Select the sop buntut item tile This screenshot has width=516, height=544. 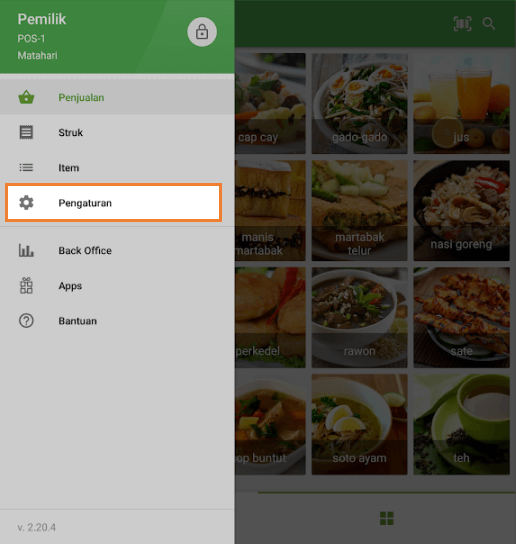270,424
